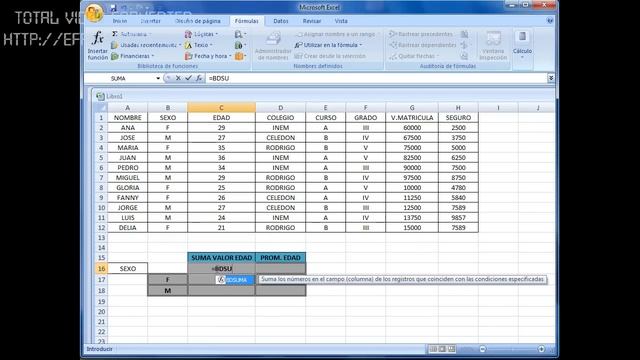Click fx icon in formula bar
This screenshot has height=360, width=640.
coord(198,78)
